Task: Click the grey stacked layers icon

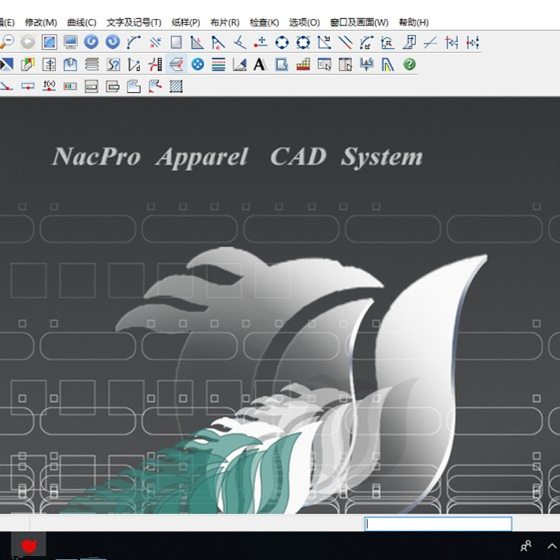Action: pos(92,65)
